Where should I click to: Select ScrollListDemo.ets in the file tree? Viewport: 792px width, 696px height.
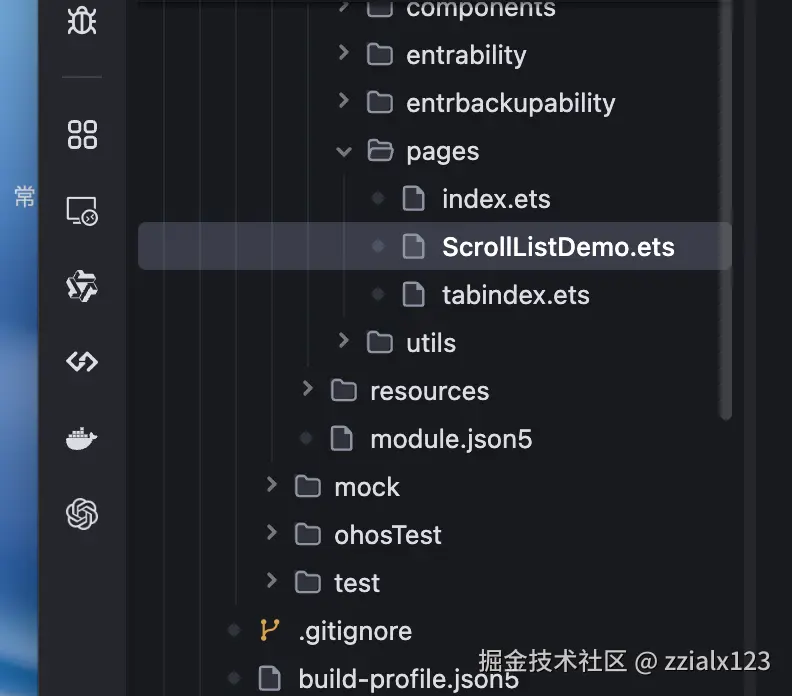pyautogui.click(x=557, y=247)
